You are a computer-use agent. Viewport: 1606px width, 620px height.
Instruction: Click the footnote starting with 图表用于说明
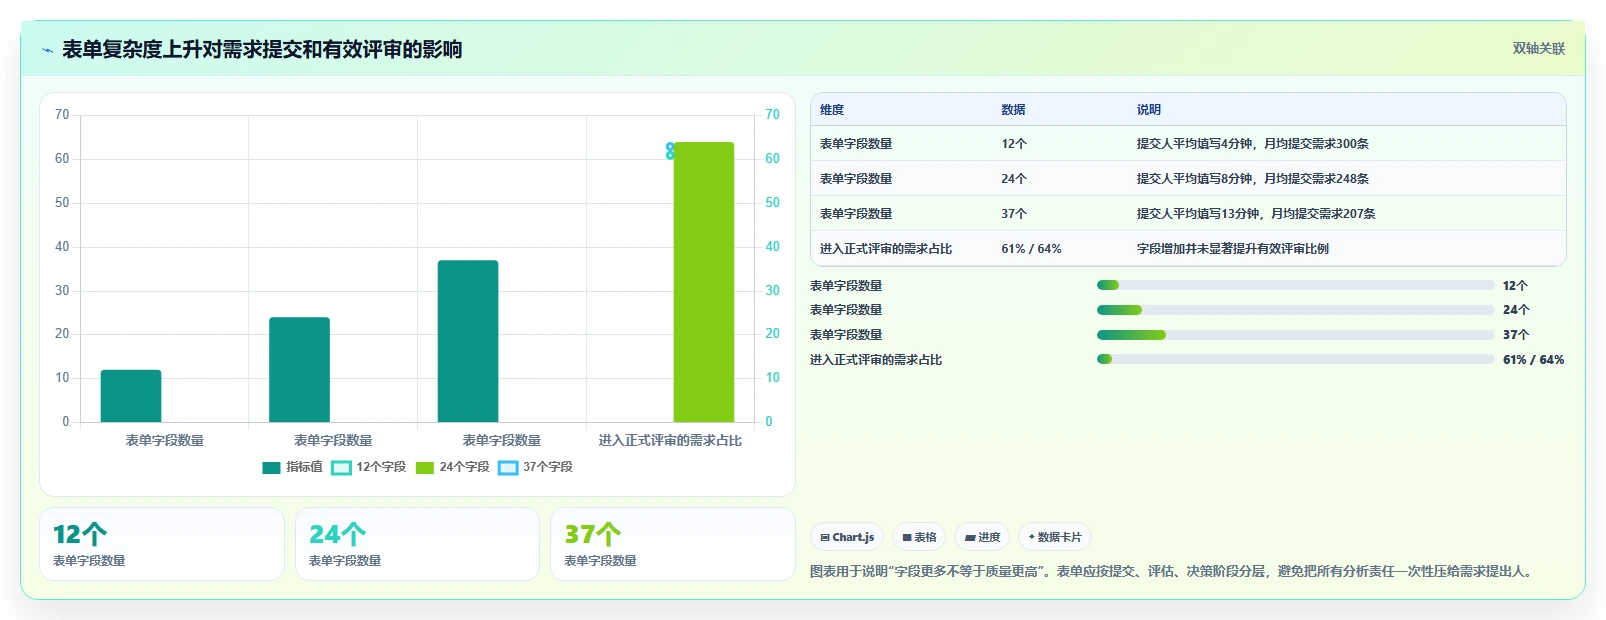click(x=1174, y=572)
